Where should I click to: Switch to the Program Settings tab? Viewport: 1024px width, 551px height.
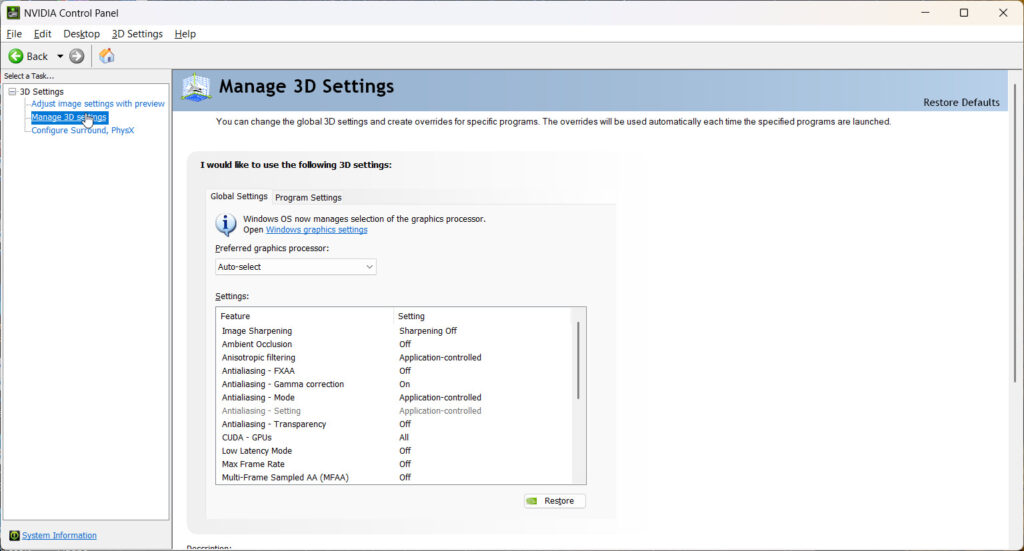click(x=308, y=197)
